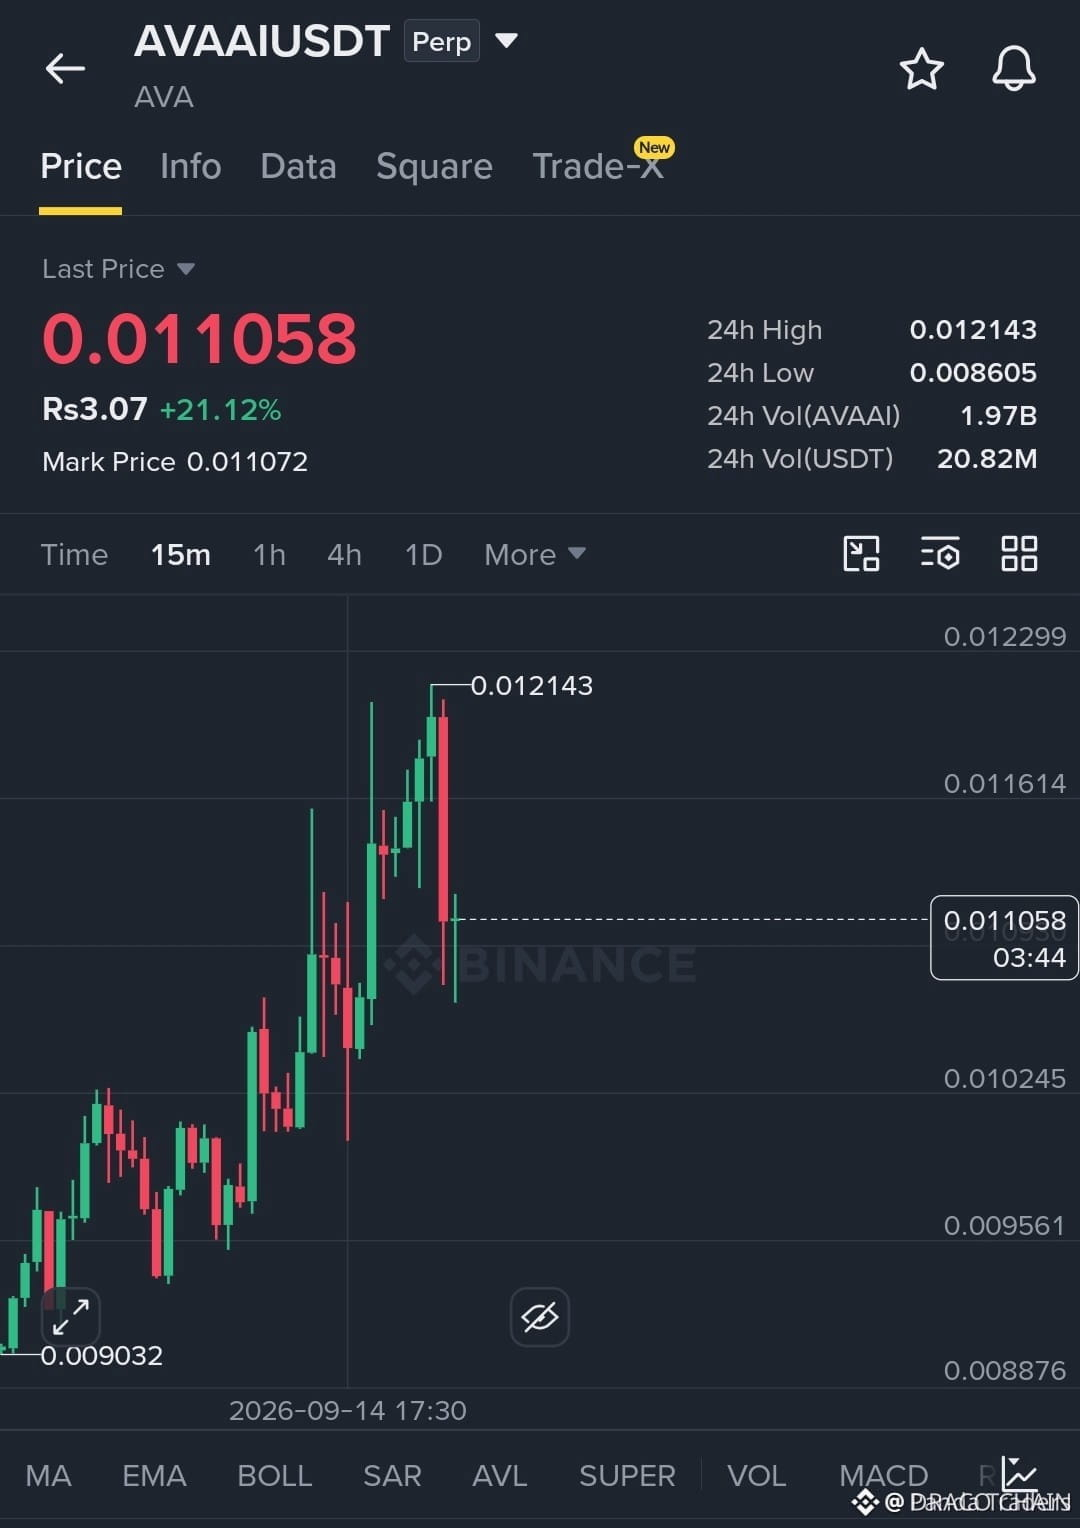This screenshot has width=1080, height=1528.
Task: Select the 1D timeframe
Action: [x=423, y=554]
